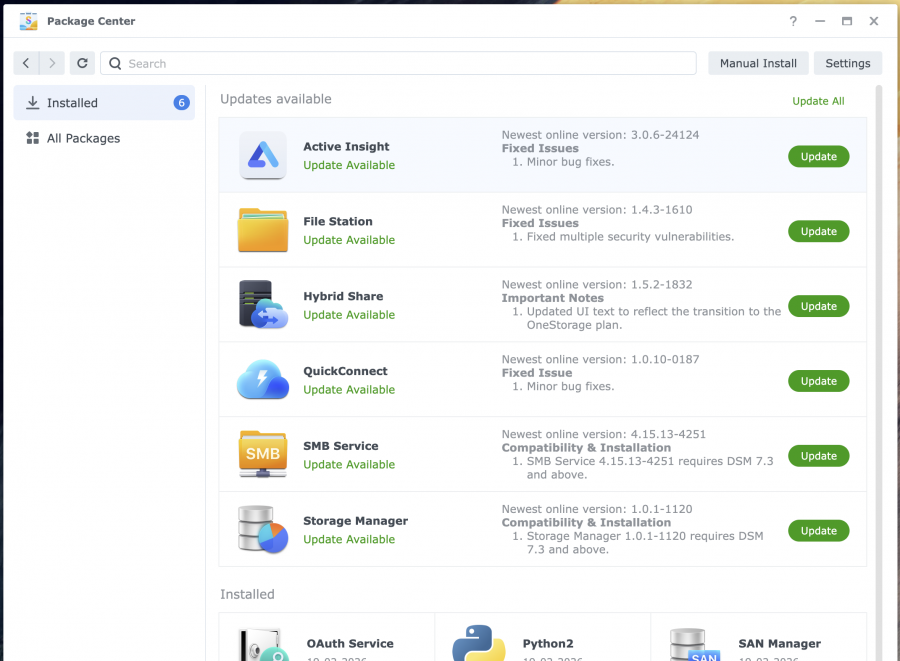Go back with the left arrow
This screenshot has width=900, height=661.
[x=26, y=63]
